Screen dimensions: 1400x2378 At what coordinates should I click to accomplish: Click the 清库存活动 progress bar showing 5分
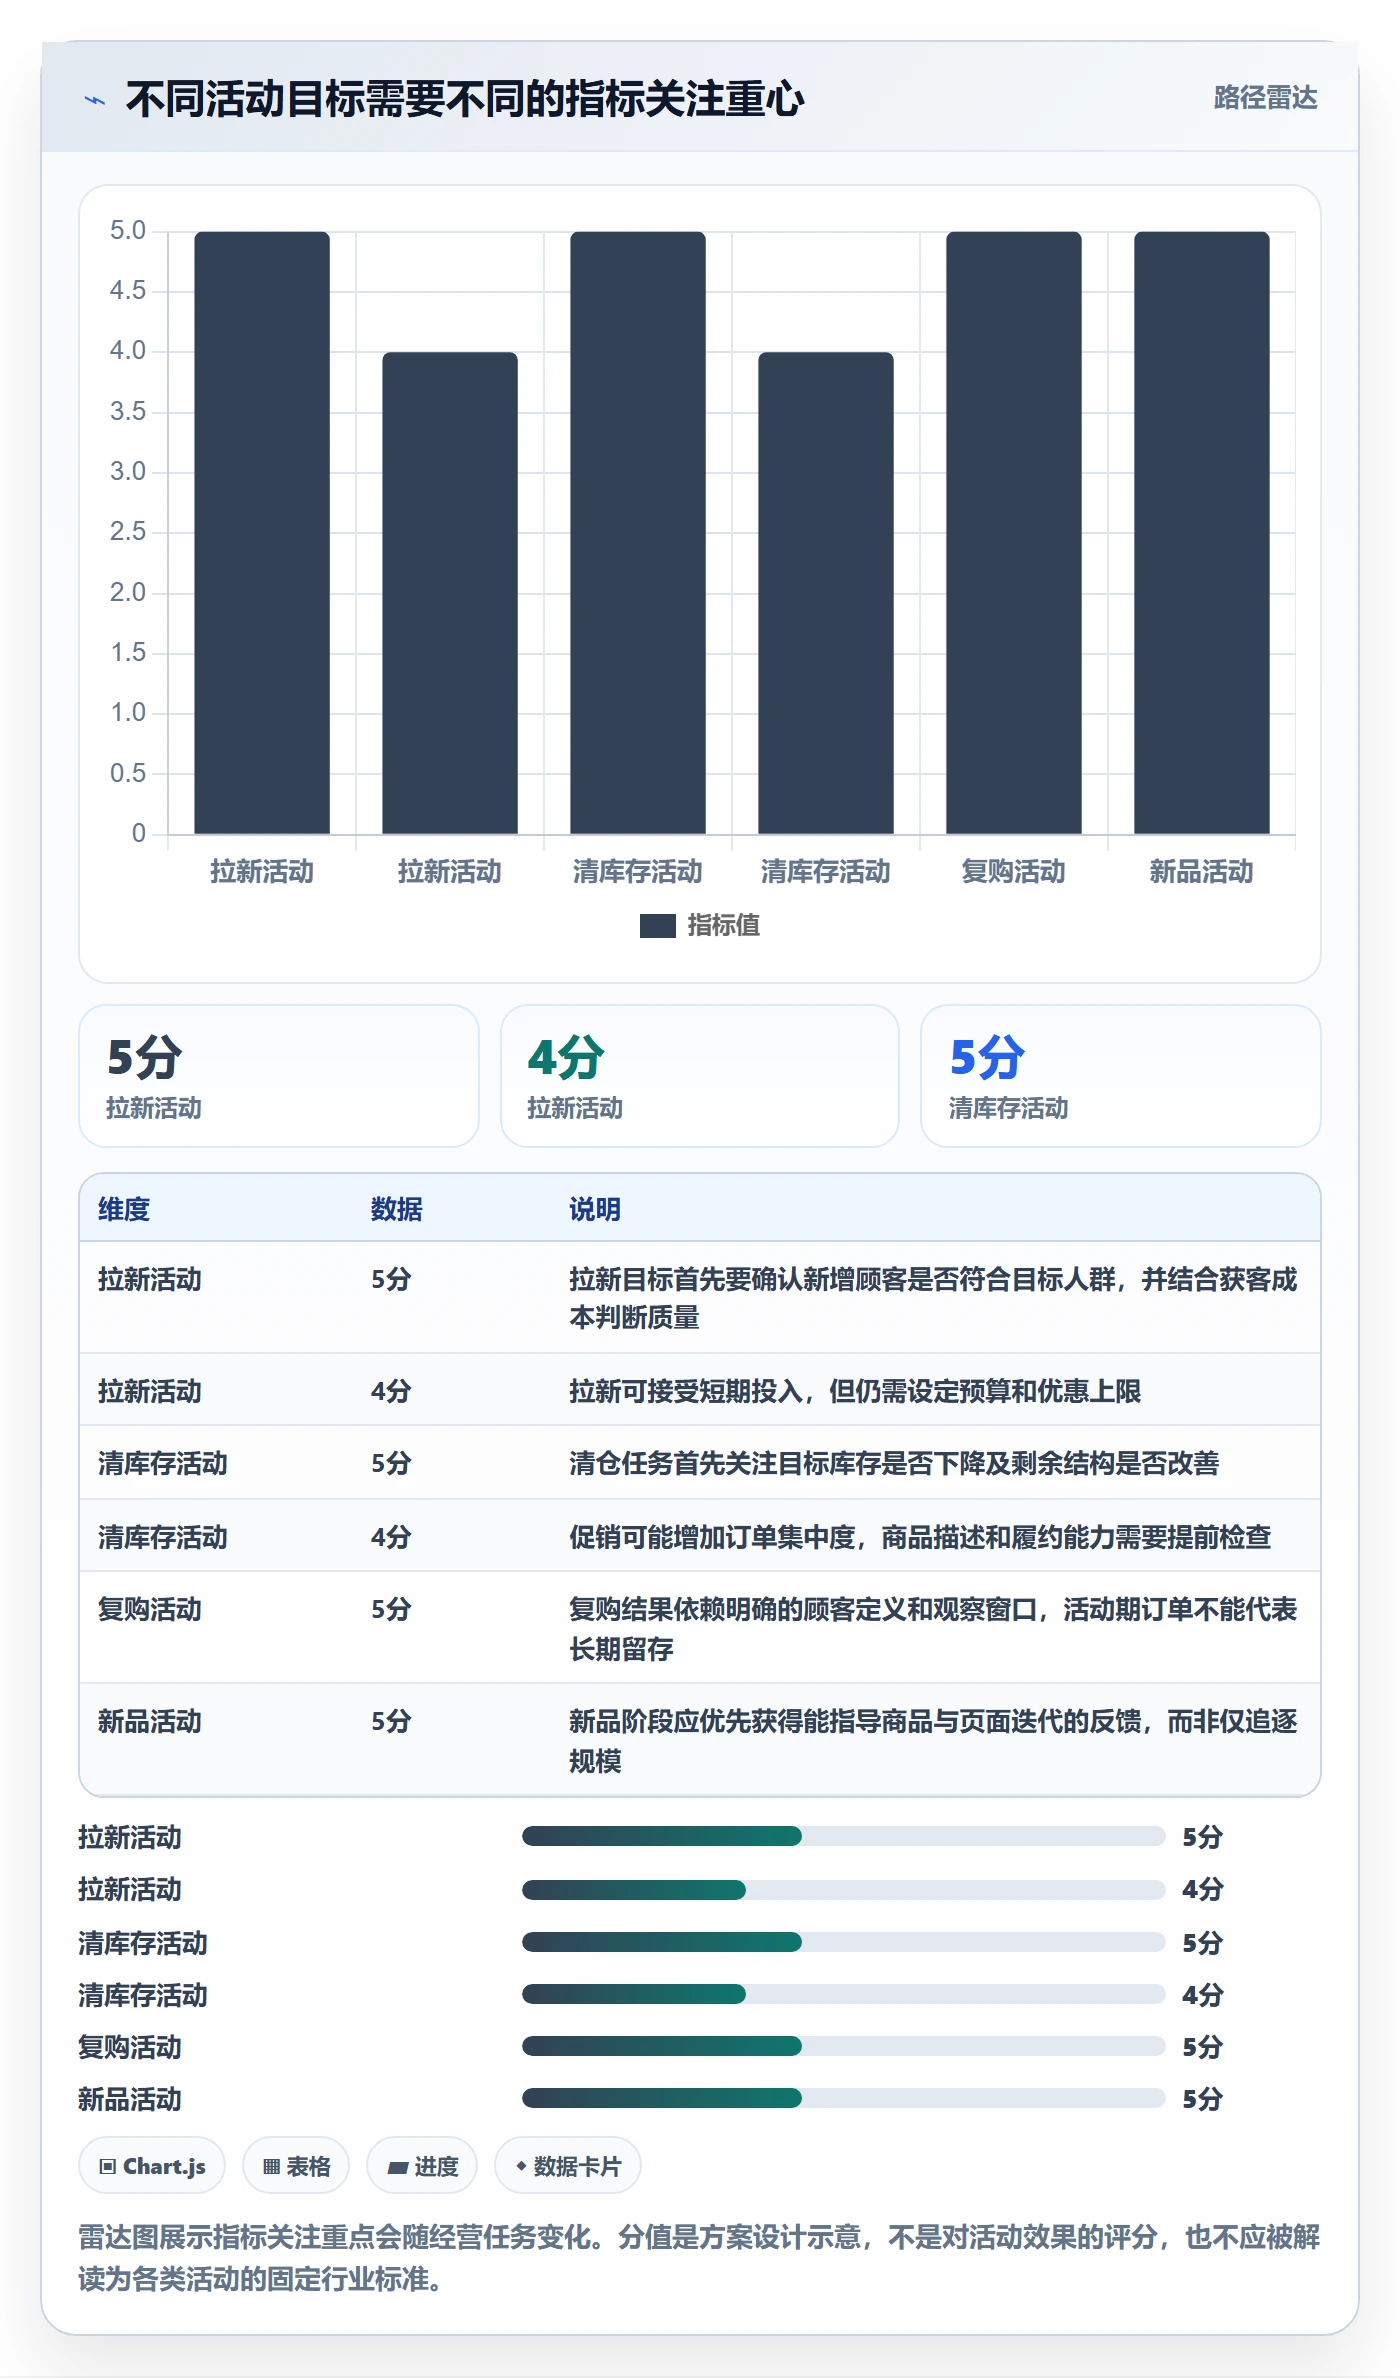click(844, 1942)
